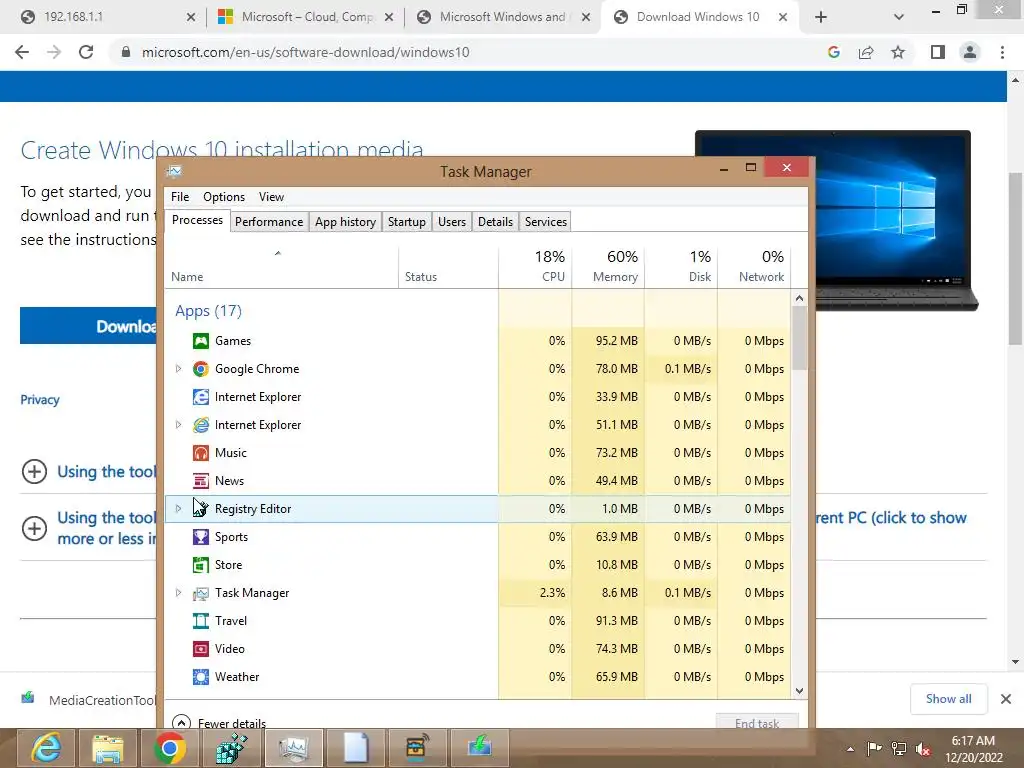The height and width of the screenshot is (768, 1024).
Task: Click the Weather app icon
Action: click(200, 677)
